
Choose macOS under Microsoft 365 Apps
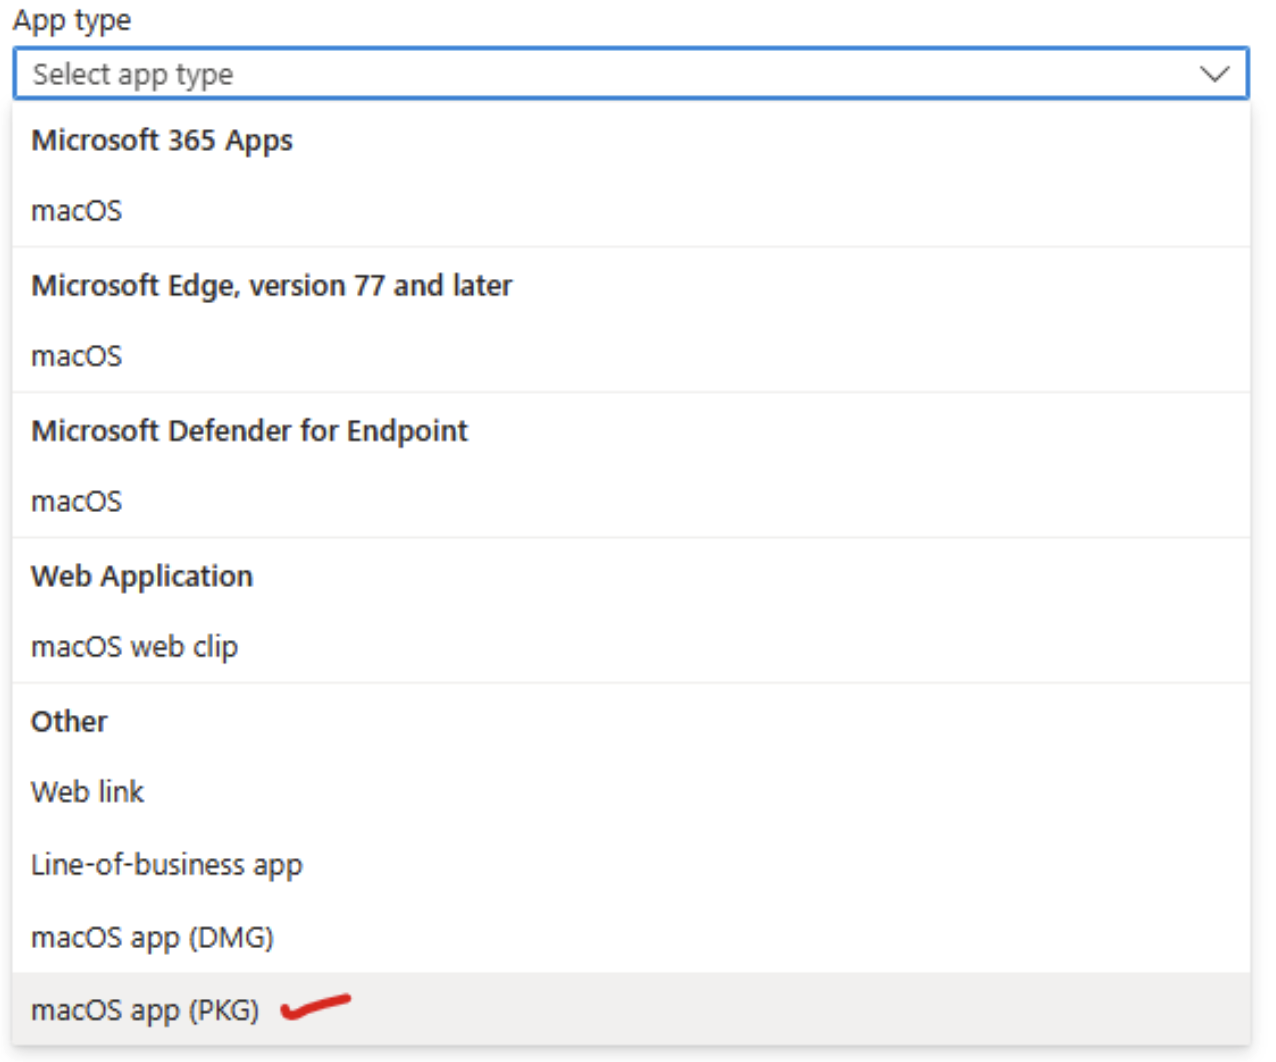pos(631,211)
